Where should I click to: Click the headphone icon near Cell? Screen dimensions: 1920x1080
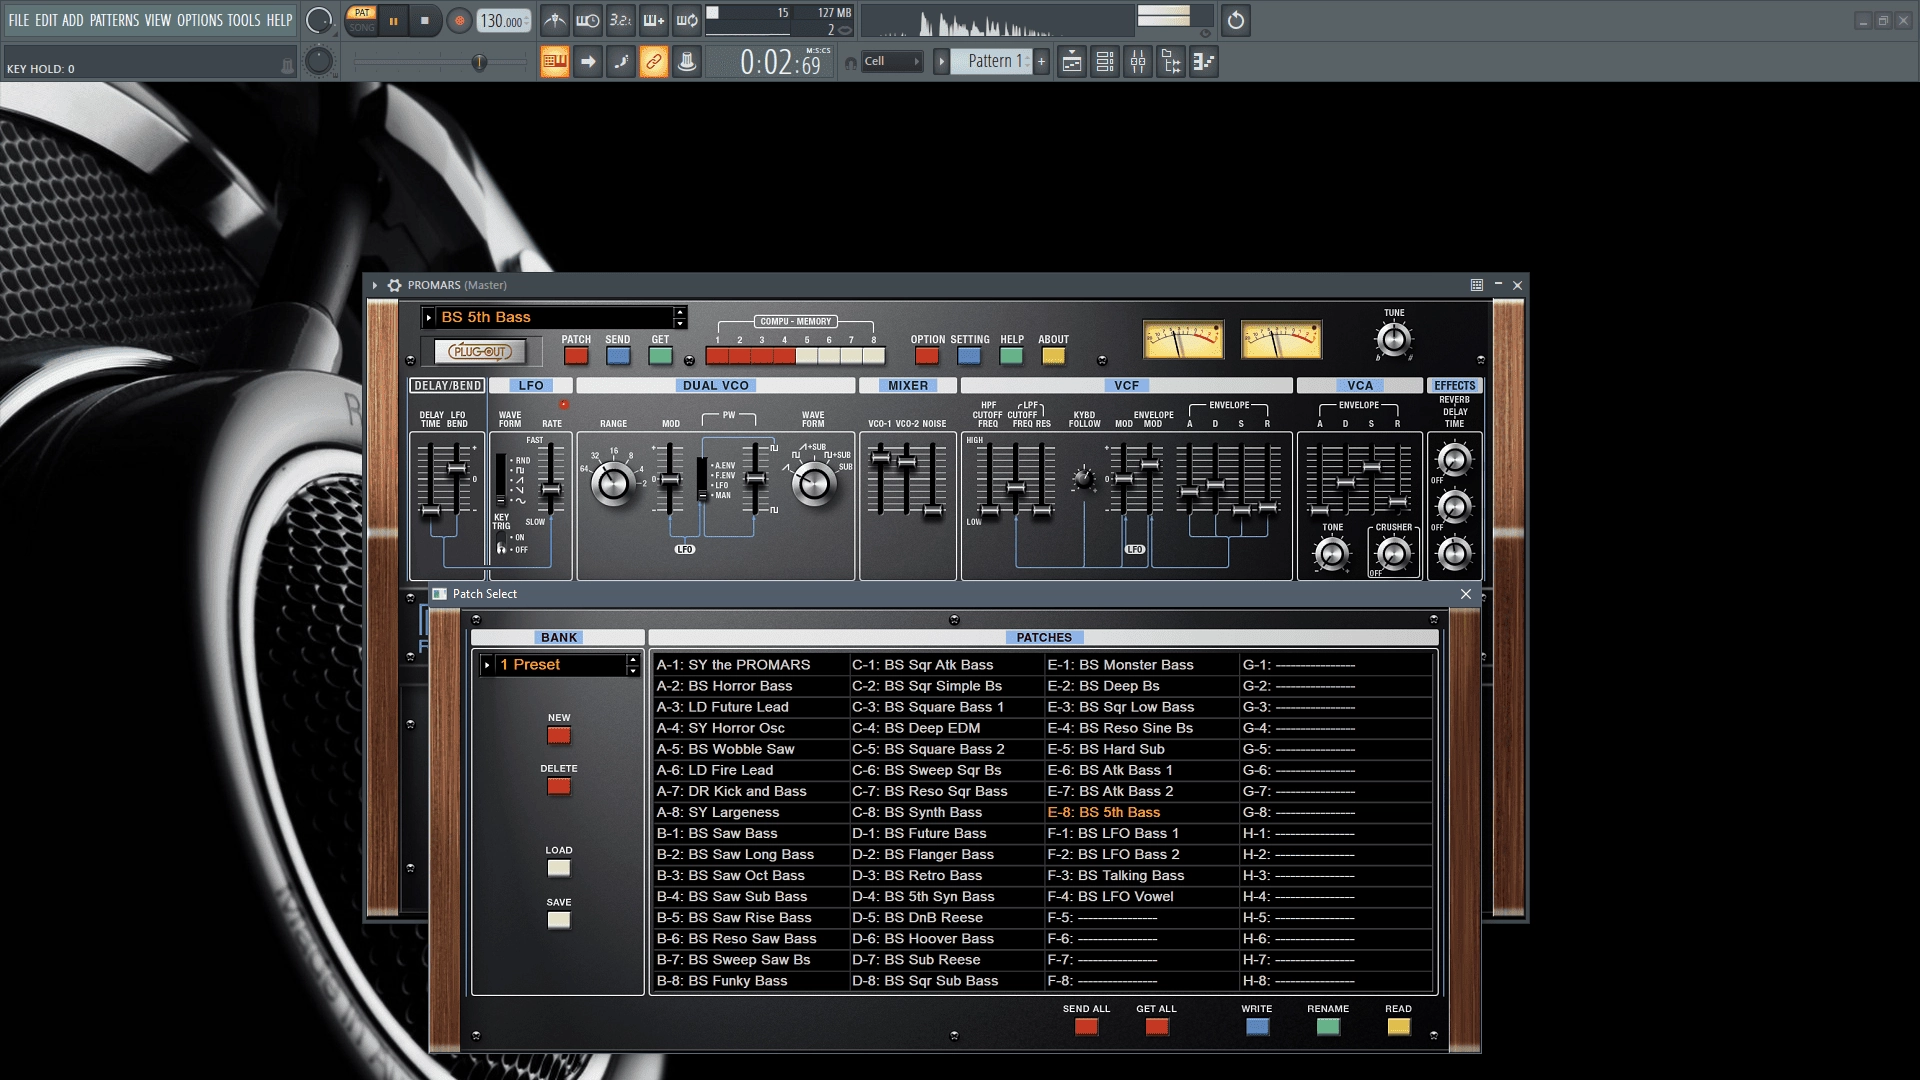click(851, 63)
